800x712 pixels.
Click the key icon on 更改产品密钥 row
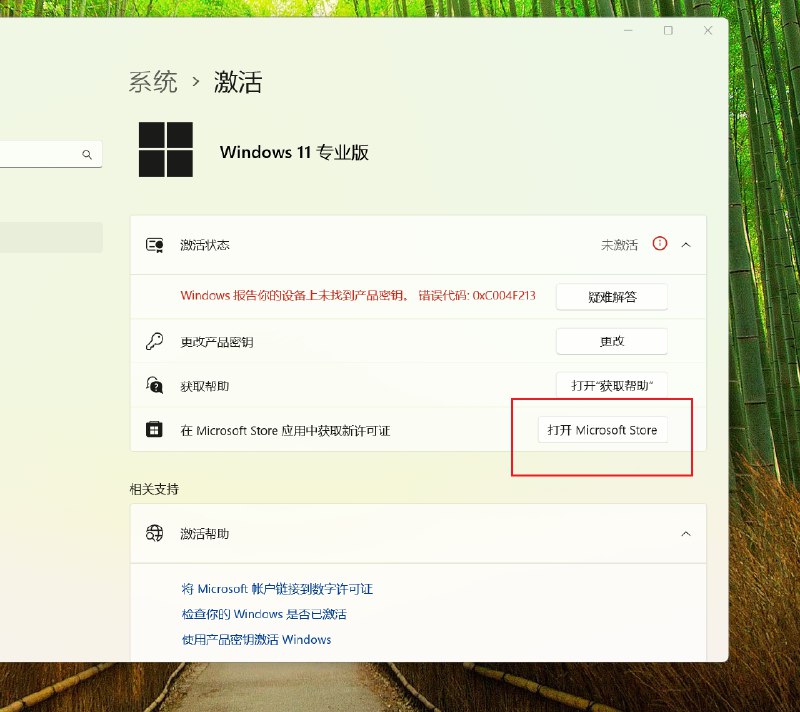point(154,340)
